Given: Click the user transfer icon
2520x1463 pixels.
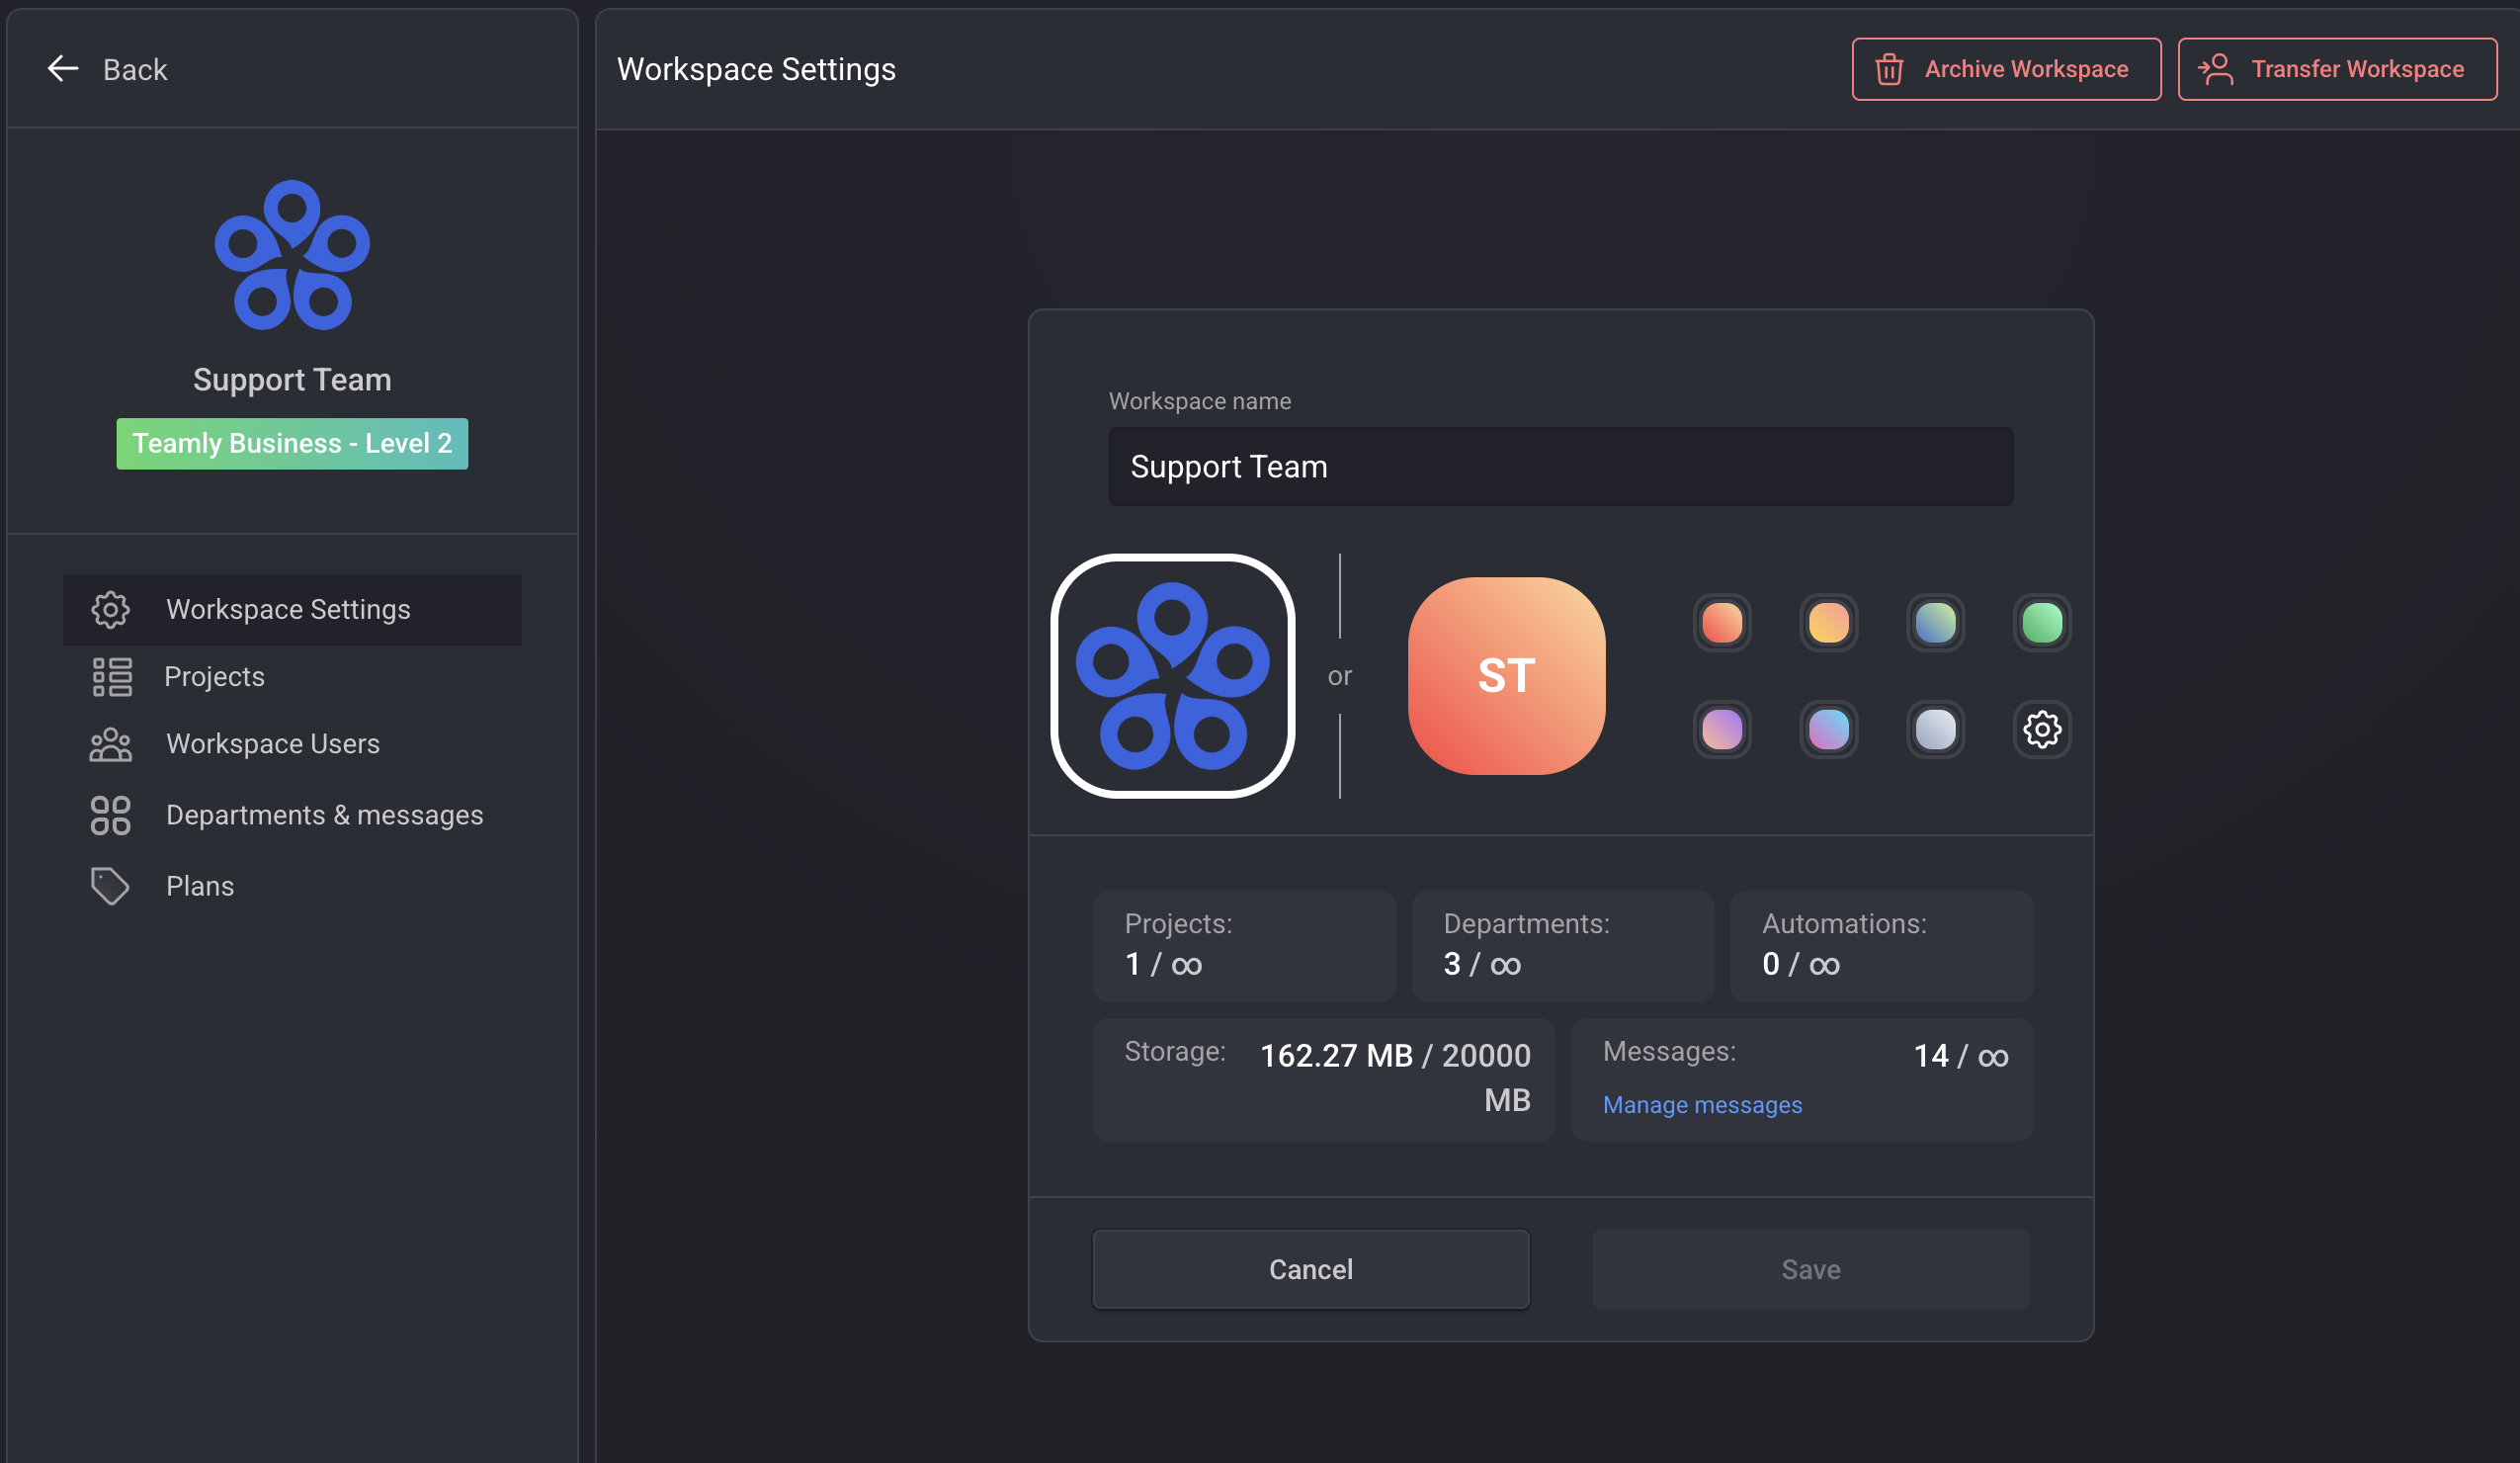Looking at the screenshot, I should point(2216,69).
